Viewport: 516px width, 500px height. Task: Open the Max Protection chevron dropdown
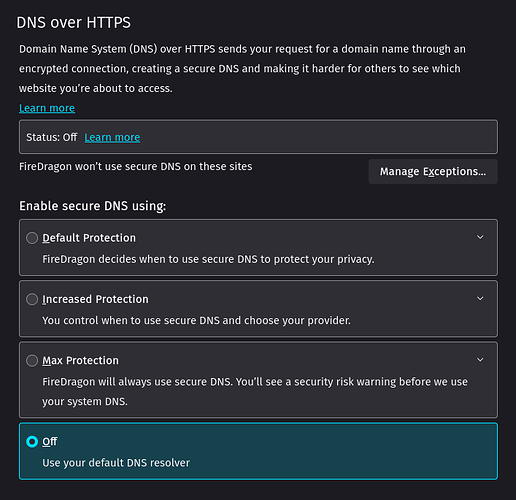pos(480,360)
